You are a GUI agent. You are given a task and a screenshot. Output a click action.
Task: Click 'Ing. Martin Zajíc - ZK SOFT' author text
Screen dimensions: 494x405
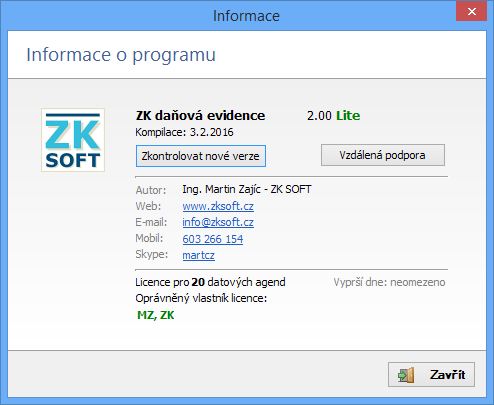[x=247, y=189]
